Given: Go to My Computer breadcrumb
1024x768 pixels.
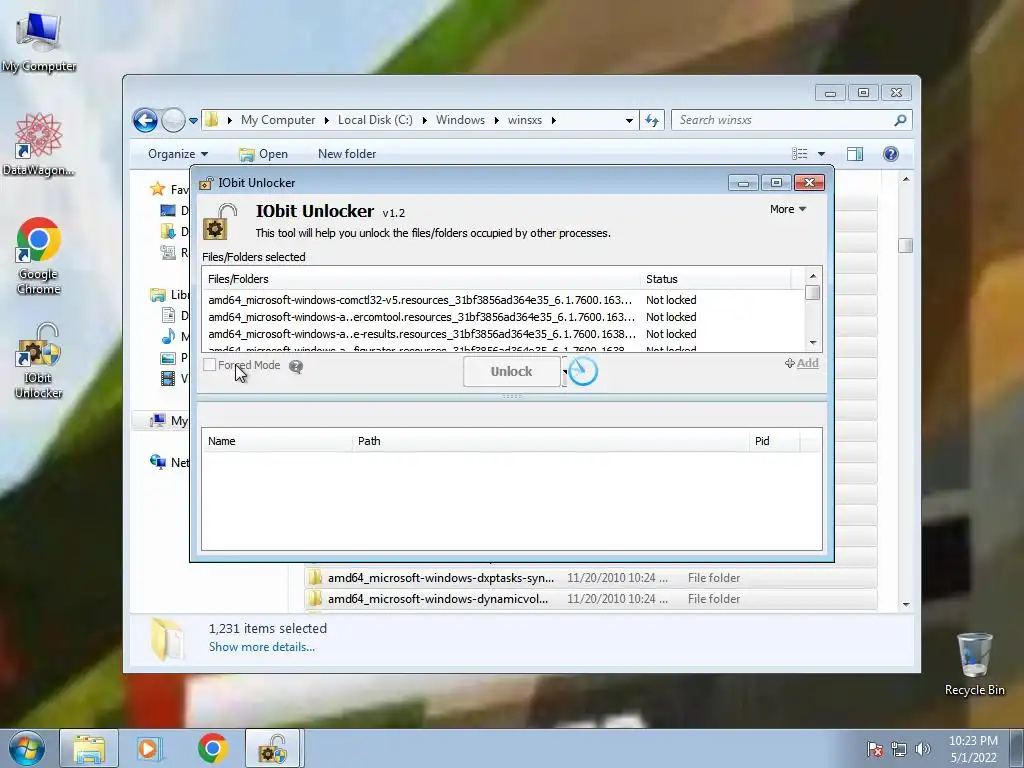Looking at the screenshot, I should [x=278, y=120].
